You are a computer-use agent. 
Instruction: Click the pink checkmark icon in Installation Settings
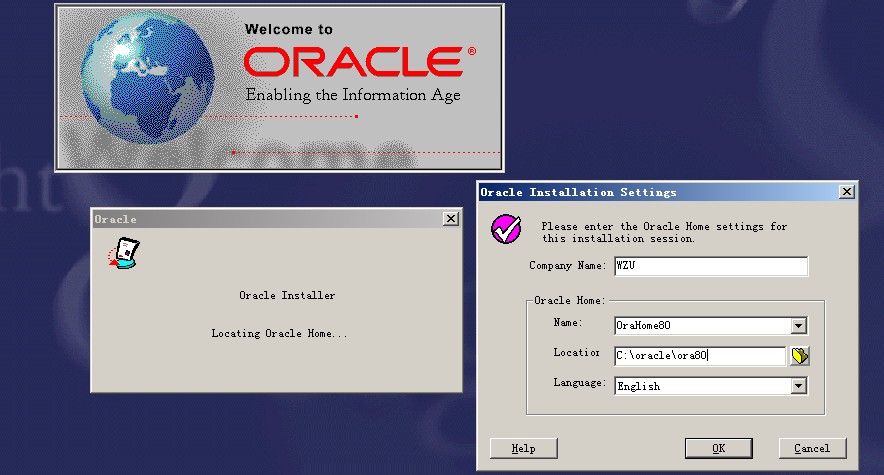tap(506, 229)
